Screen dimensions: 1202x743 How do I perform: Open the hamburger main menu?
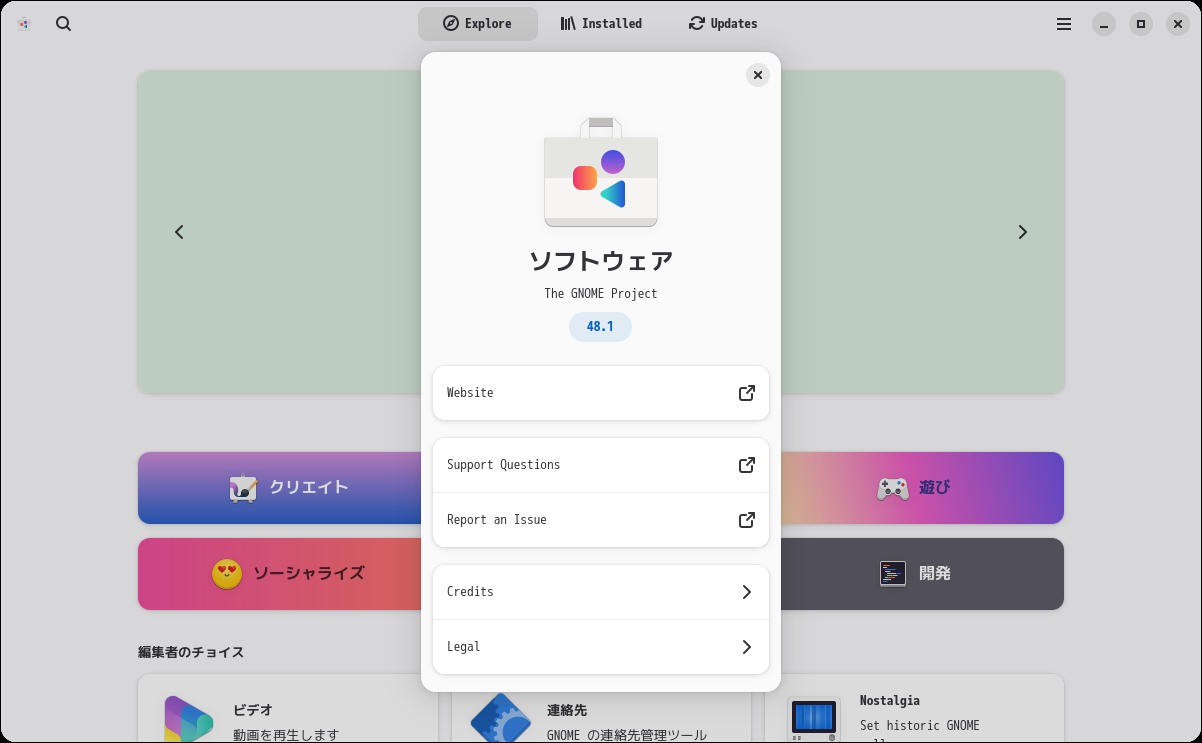point(1064,24)
